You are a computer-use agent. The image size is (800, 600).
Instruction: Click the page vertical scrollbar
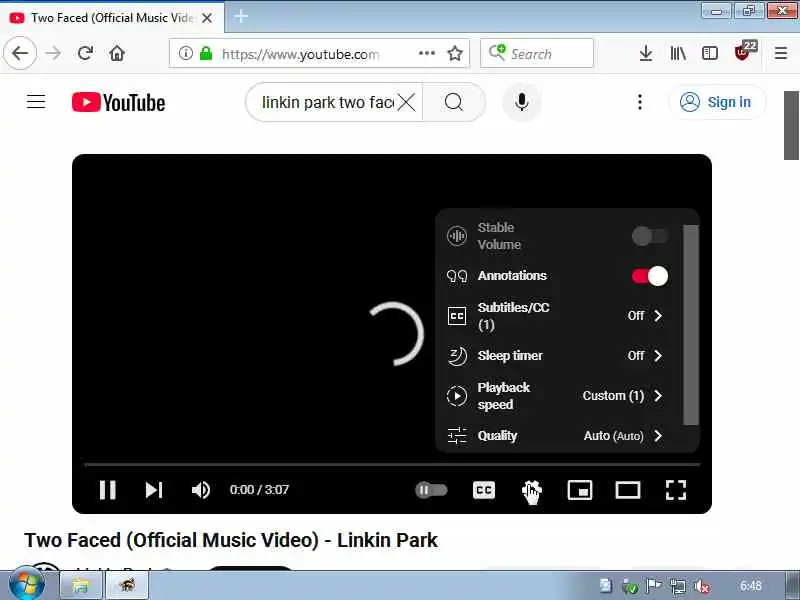coord(791,126)
